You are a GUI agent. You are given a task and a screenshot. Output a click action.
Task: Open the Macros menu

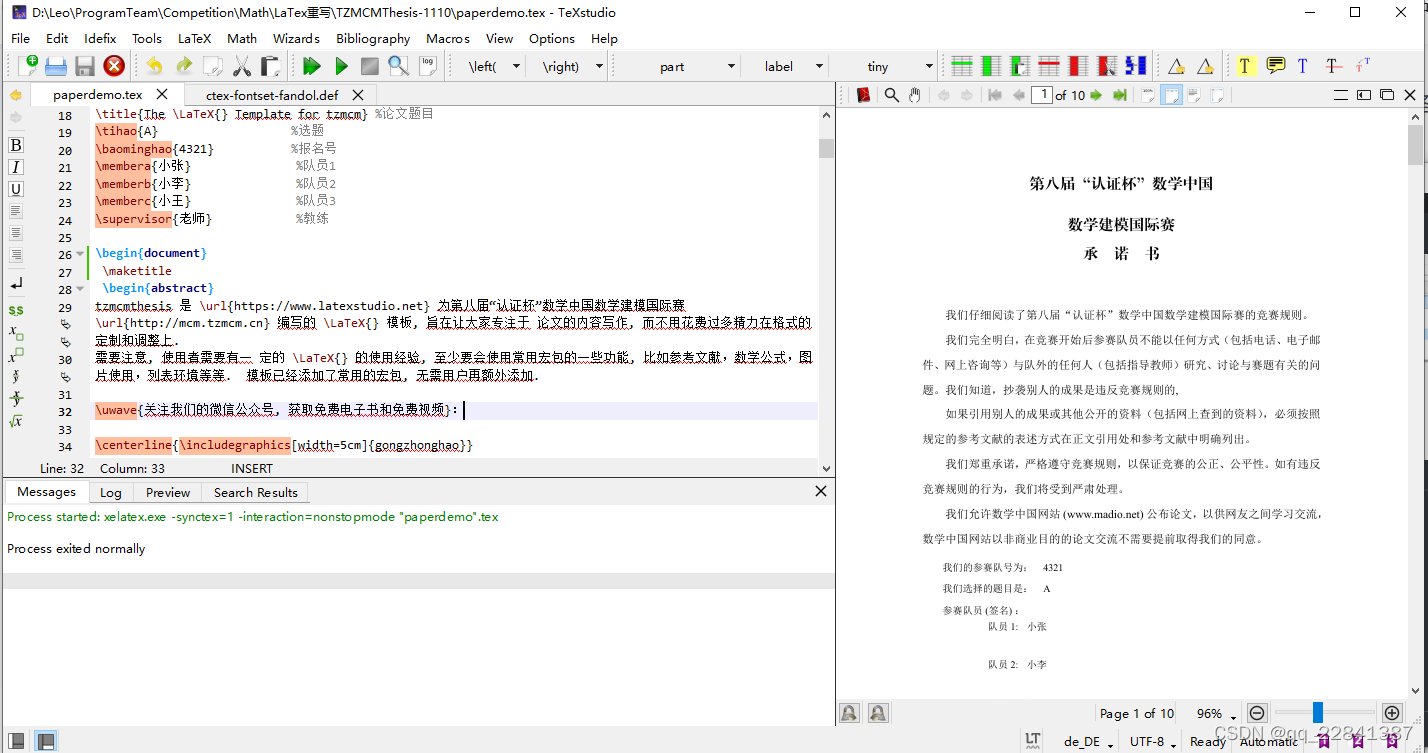(448, 38)
